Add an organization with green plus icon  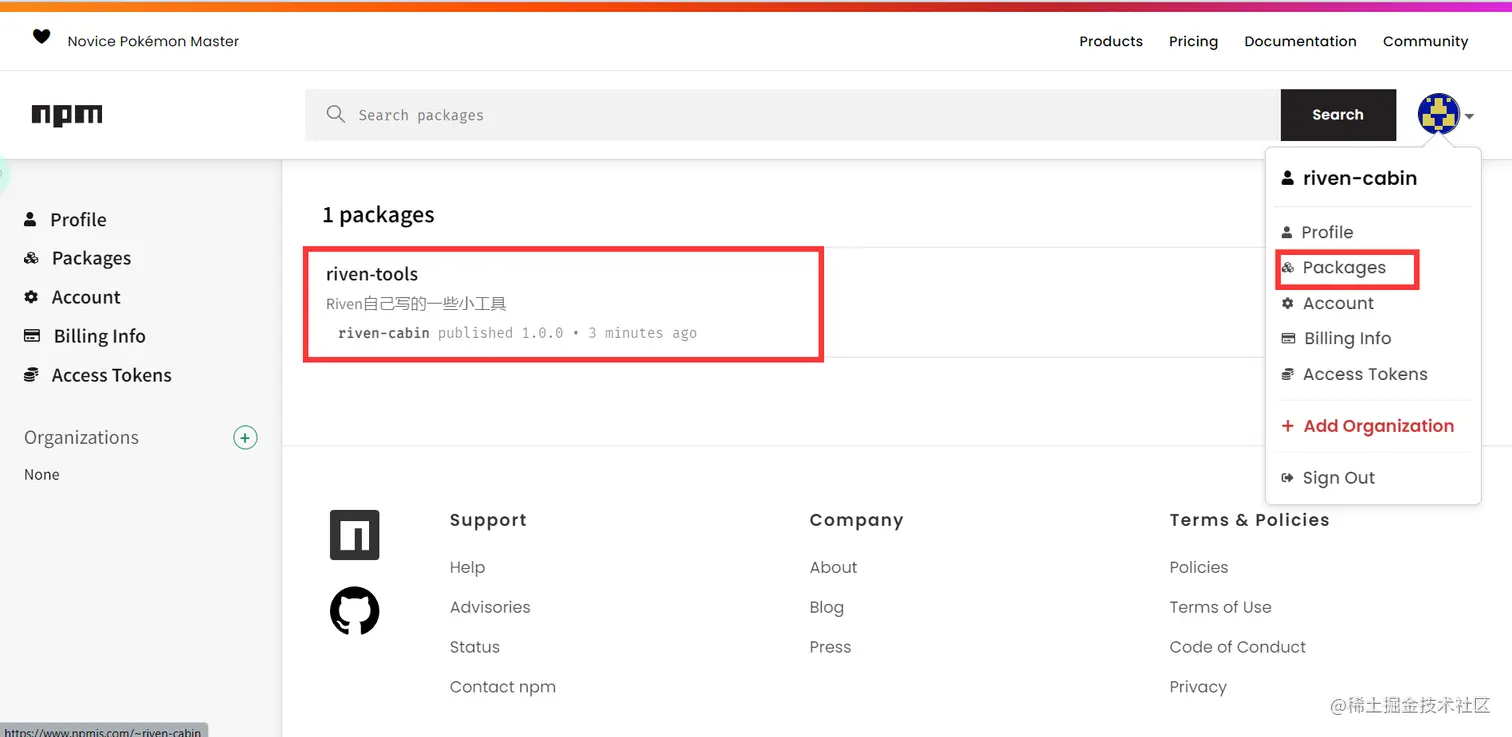245,437
